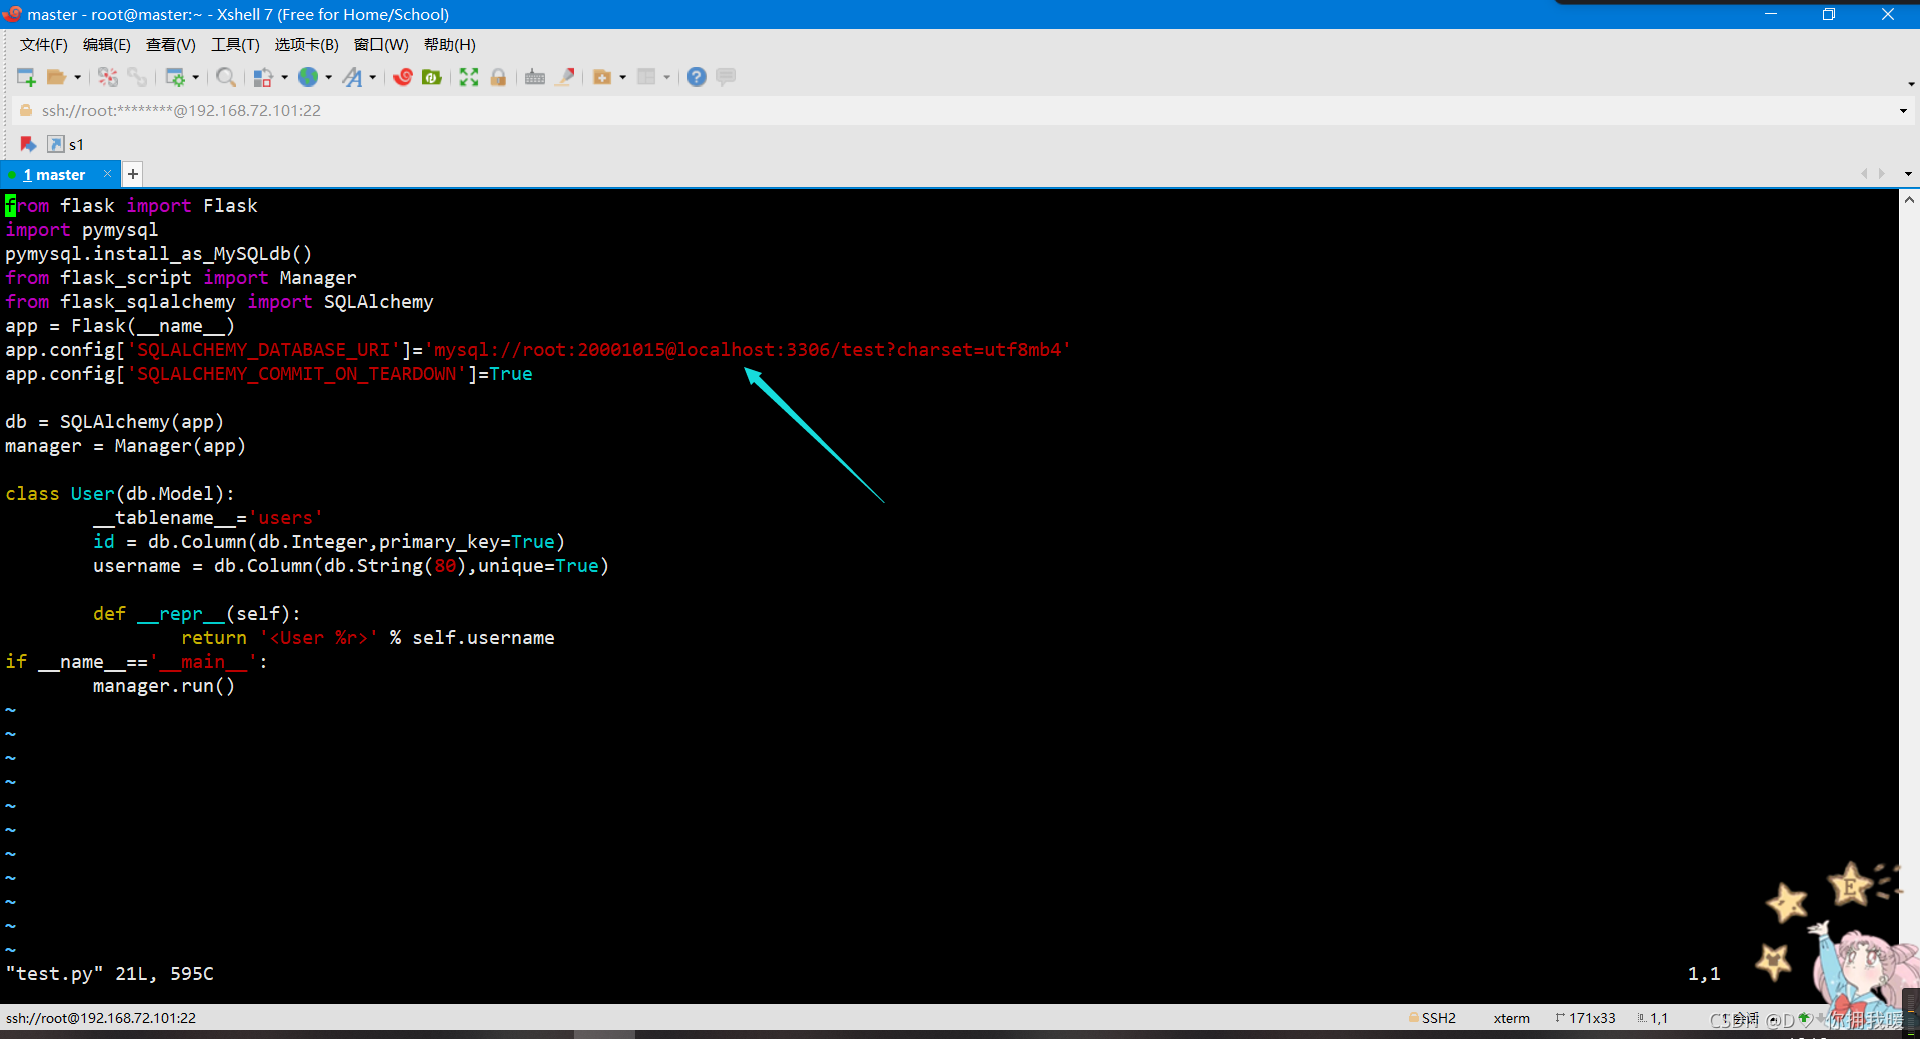
Task: Click the bookmark flag icon below address bar
Action: pos(28,144)
